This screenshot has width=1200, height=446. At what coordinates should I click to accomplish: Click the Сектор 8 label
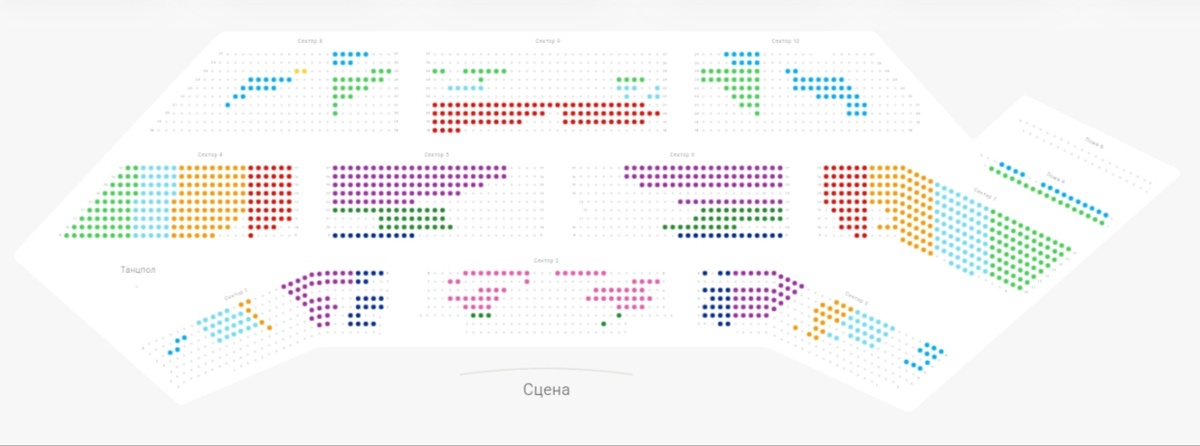point(310,41)
